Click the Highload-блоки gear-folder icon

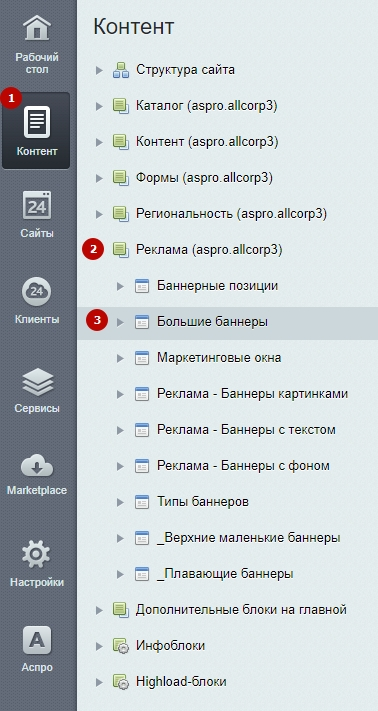pyautogui.click(x=121, y=682)
